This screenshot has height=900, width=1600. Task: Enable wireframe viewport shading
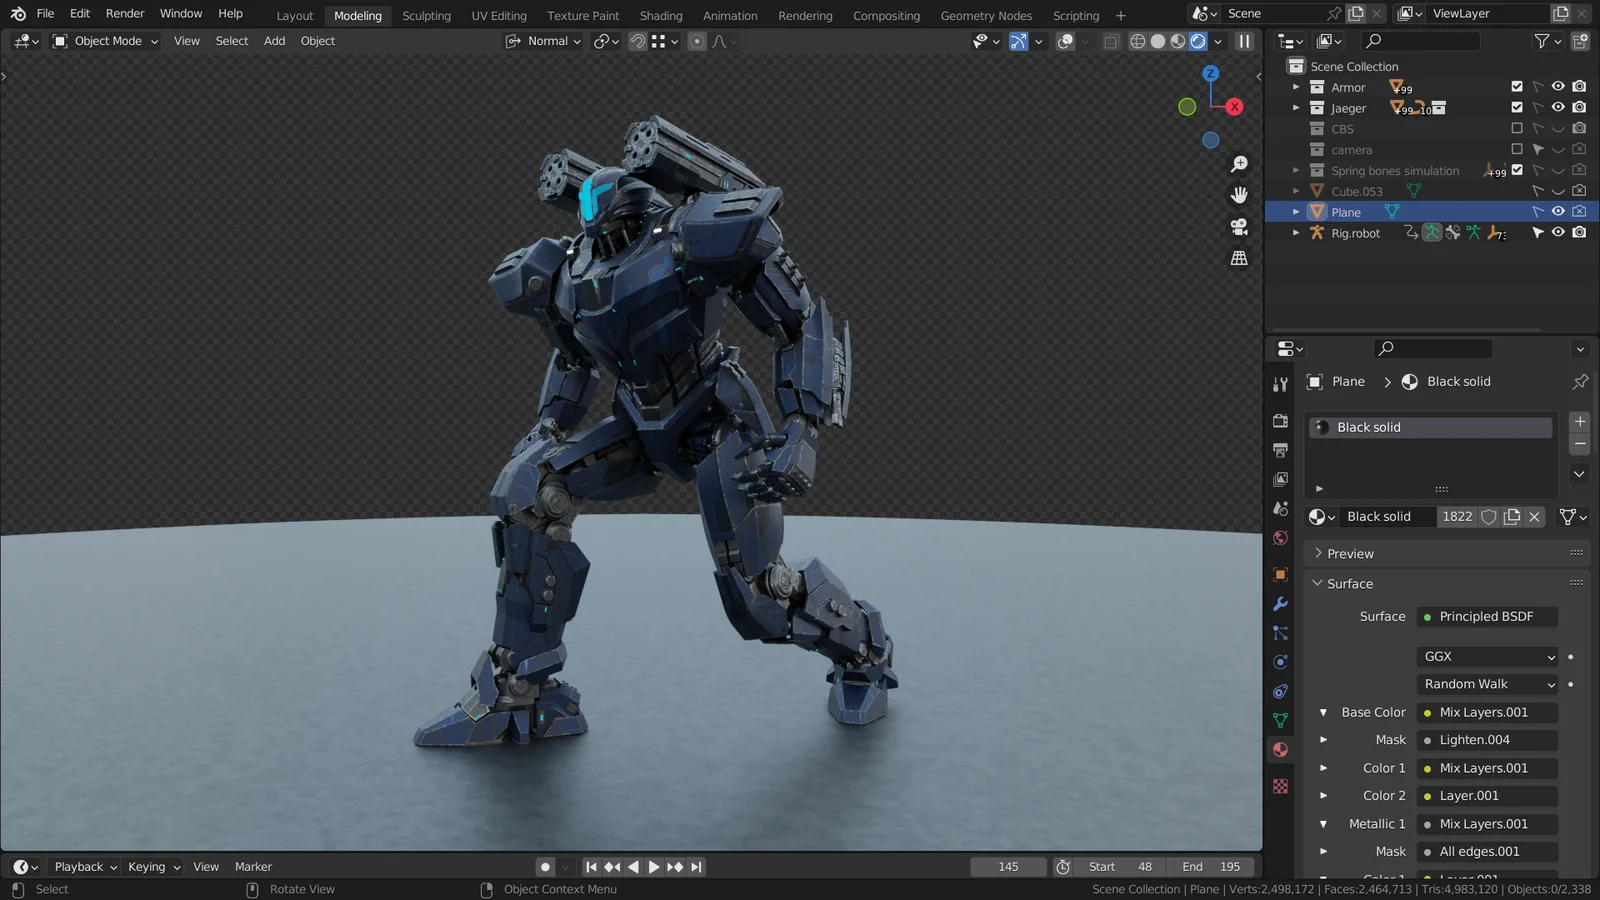(x=1138, y=41)
